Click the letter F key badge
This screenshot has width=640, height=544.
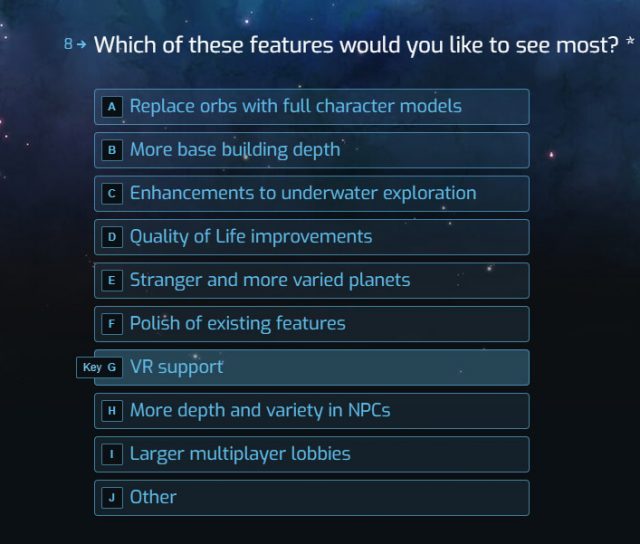(112, 324)
